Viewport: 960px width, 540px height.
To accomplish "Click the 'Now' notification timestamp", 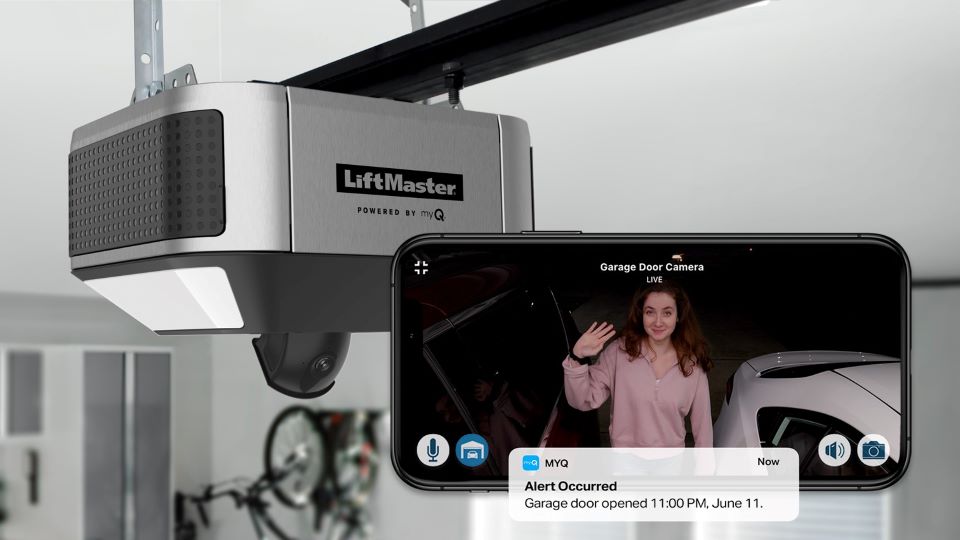I will [x=768, y=462].
